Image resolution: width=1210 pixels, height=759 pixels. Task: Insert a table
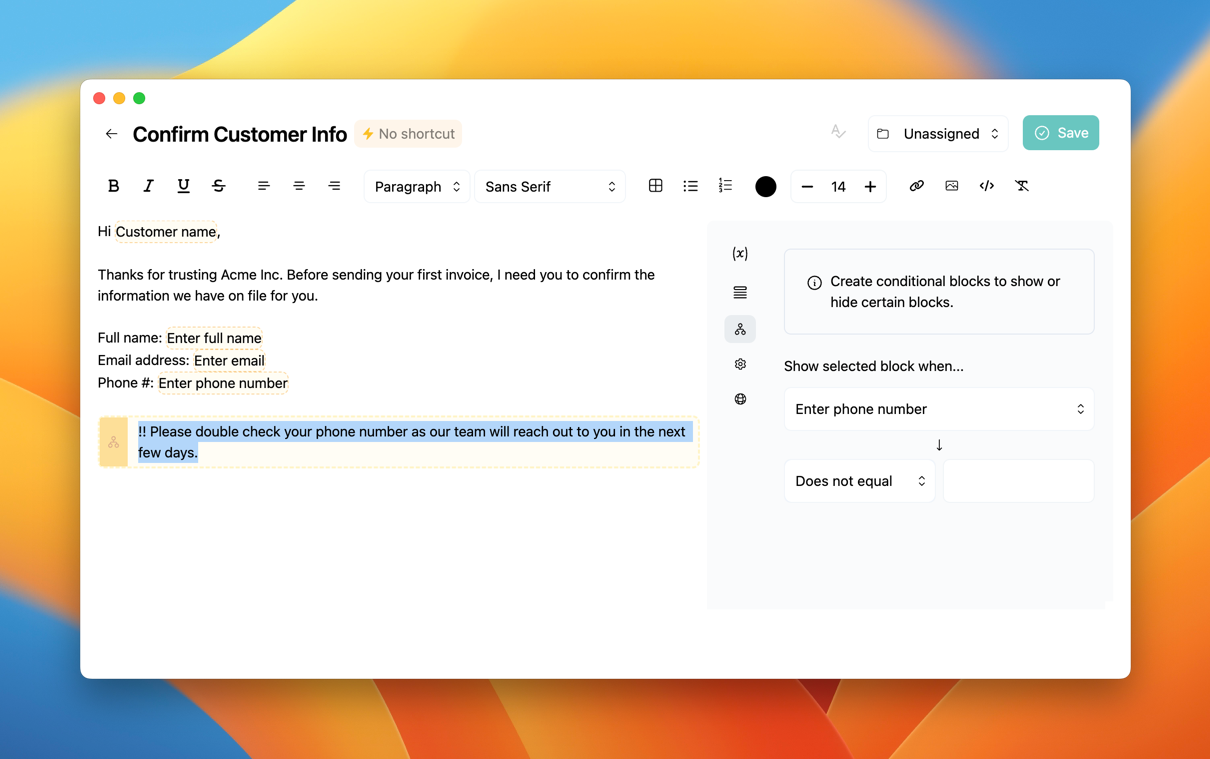pyautogui.click(x=655, y=186)
